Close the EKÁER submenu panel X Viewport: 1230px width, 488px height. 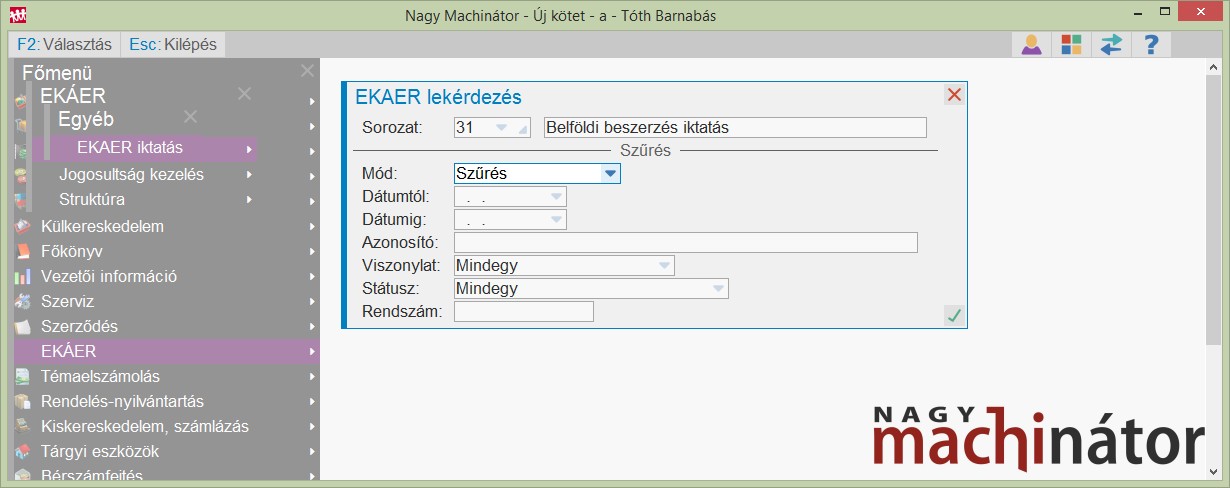point(244,94)
